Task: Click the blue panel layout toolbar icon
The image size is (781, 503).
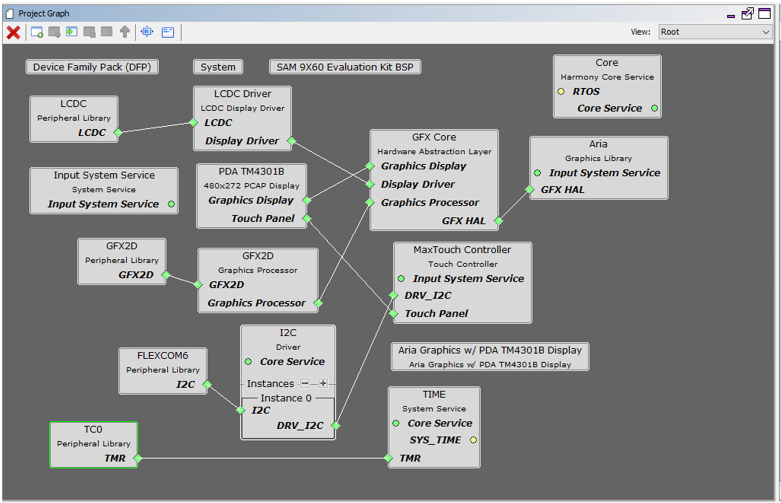Action: pos(168,32)
